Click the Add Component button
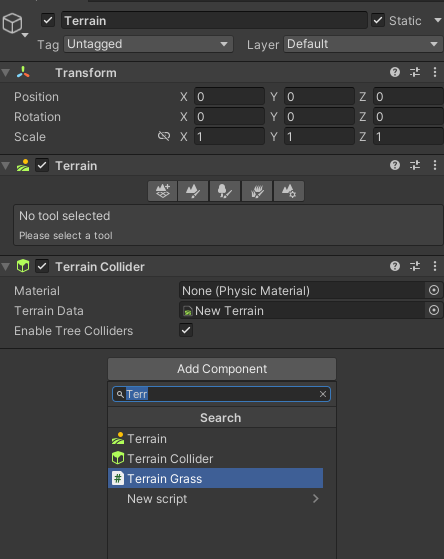 [x=222, y=369]
